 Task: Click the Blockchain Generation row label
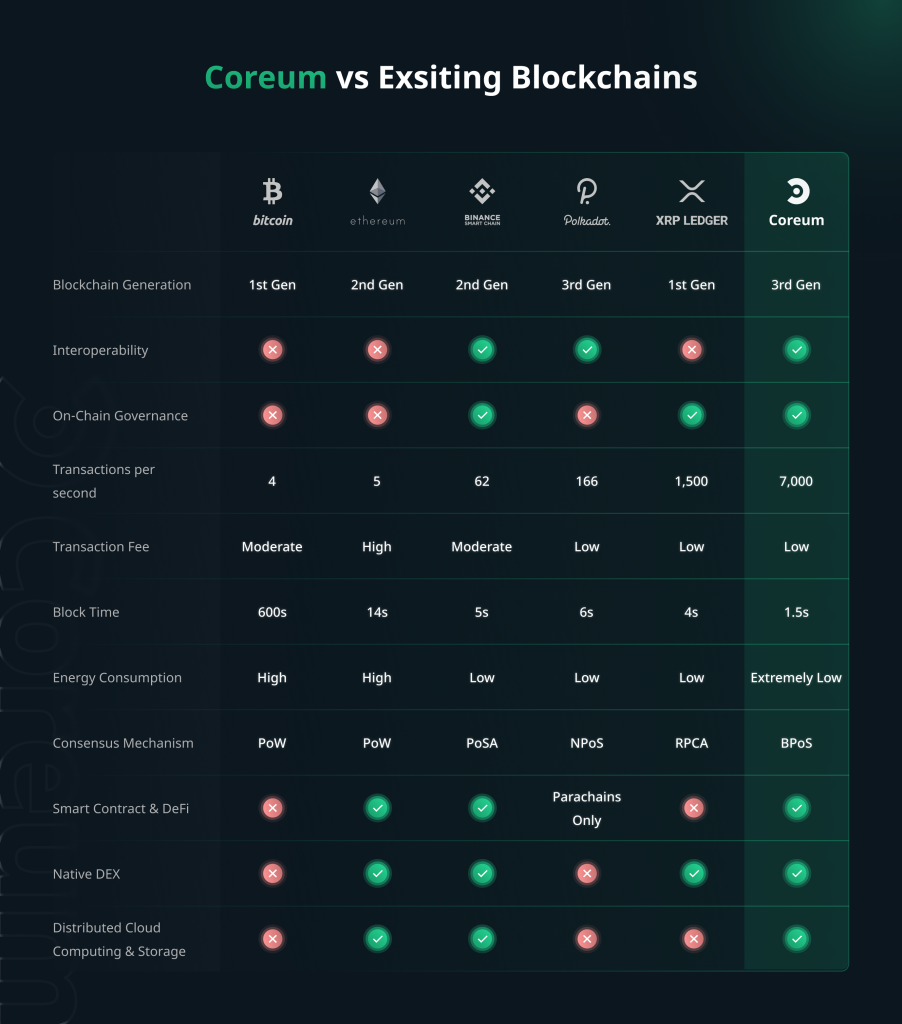122,285
